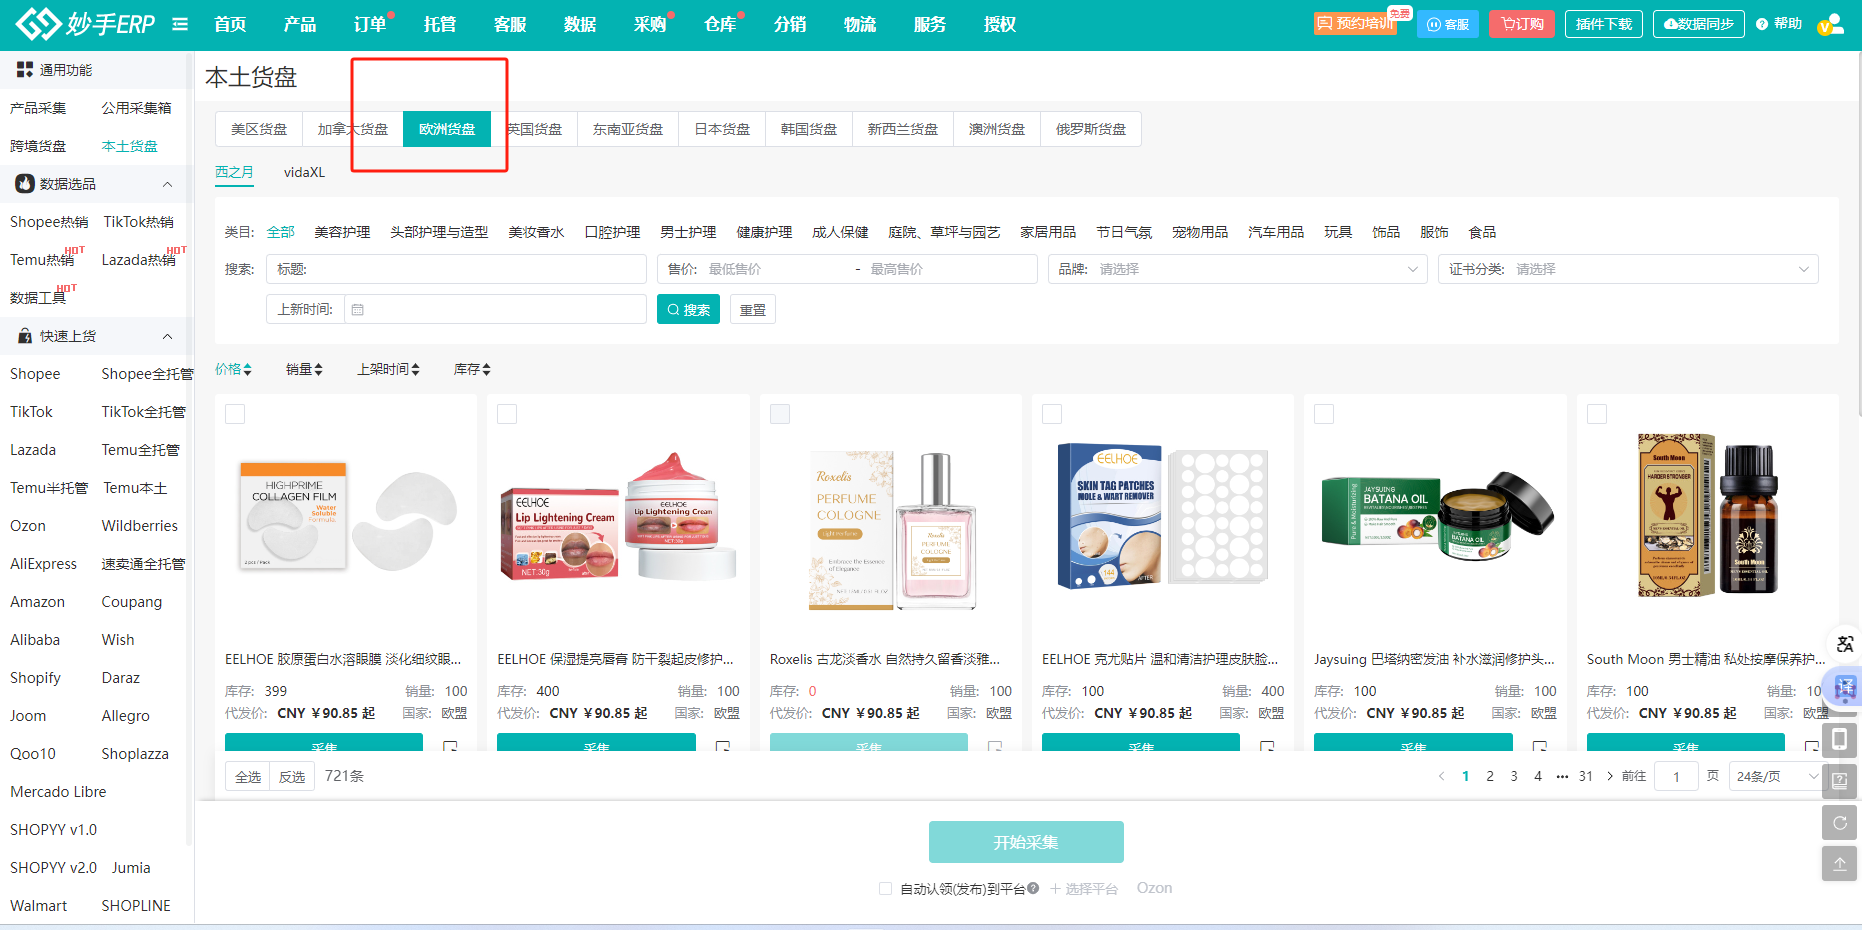The image size is (1862, 930).
Task: Open the 24条/页 page size dropdown
Action: pos(1777,777)
